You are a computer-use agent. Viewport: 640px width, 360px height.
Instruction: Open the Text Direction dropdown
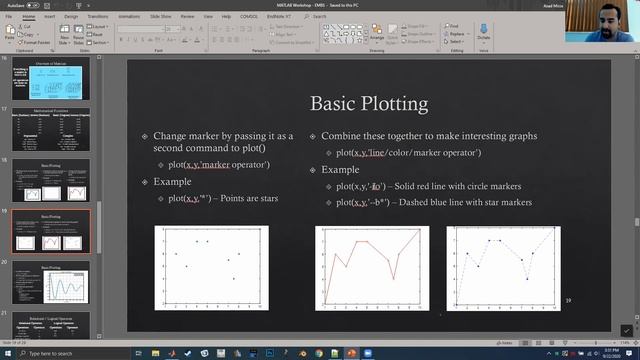click(x=287, y=26)
